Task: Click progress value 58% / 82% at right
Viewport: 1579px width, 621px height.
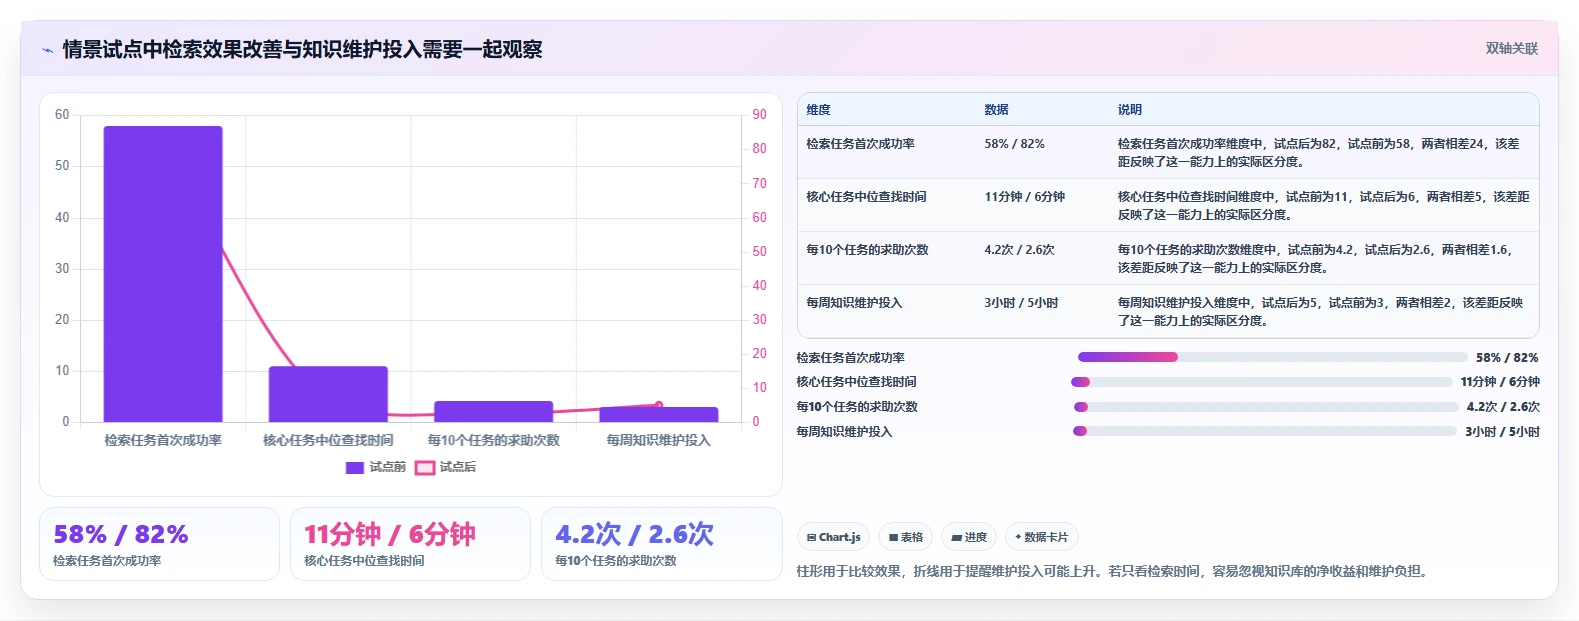Action: (1507, 358)
